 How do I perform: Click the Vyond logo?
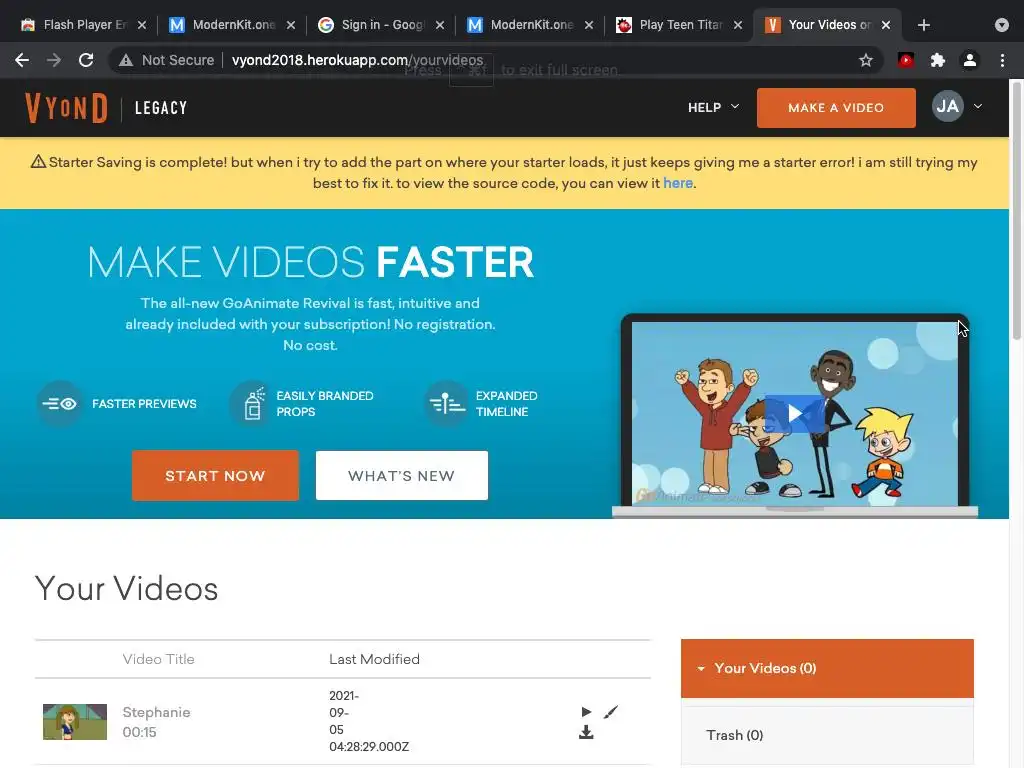(x=66, y=108)
